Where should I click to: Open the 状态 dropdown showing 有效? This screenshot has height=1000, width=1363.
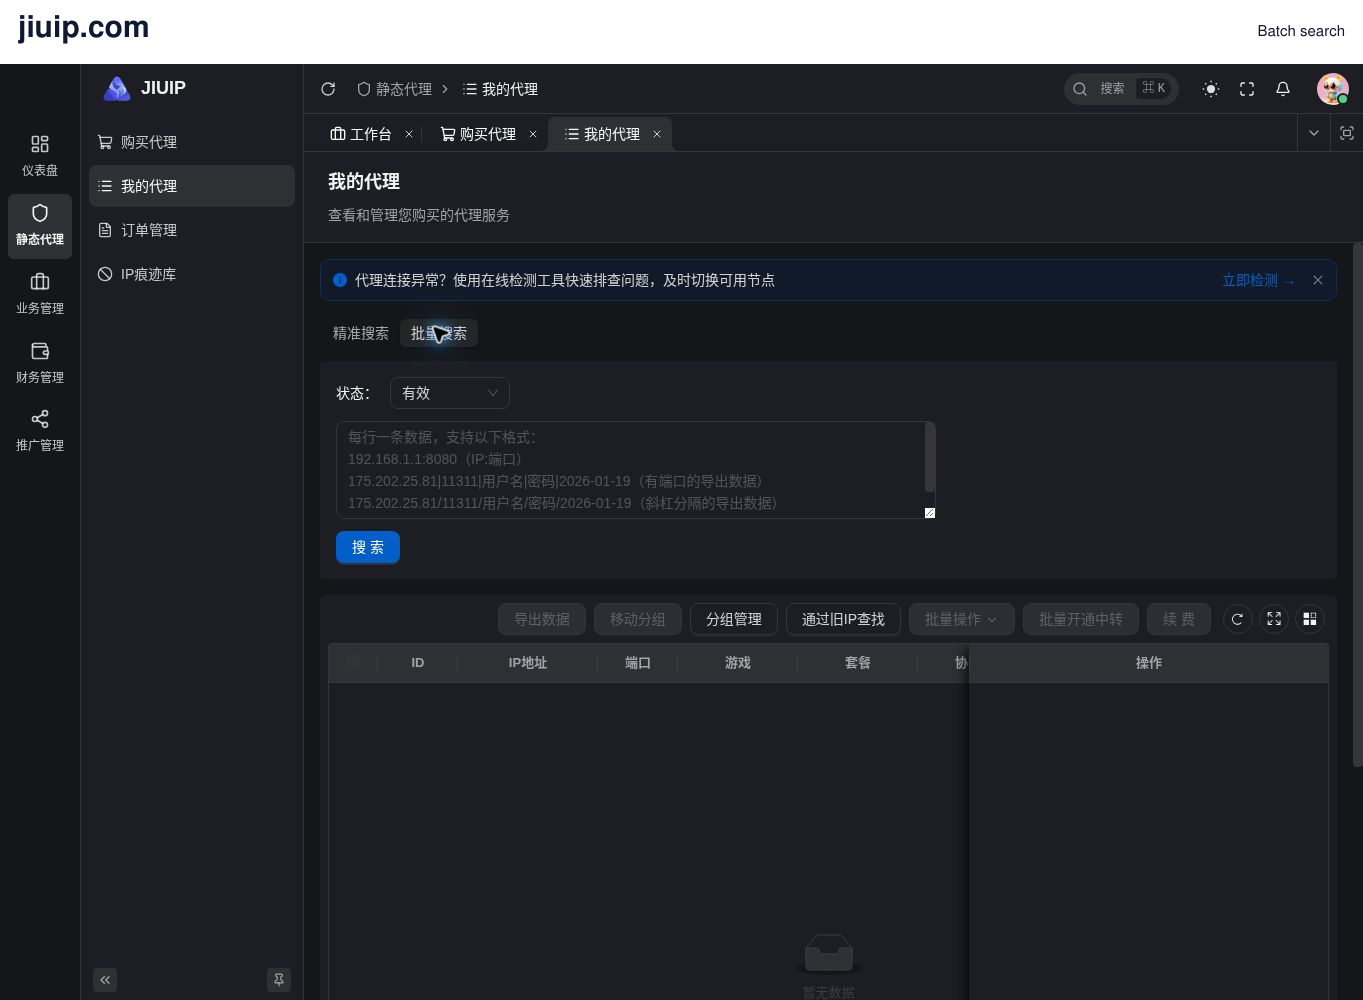coord(450,393)
